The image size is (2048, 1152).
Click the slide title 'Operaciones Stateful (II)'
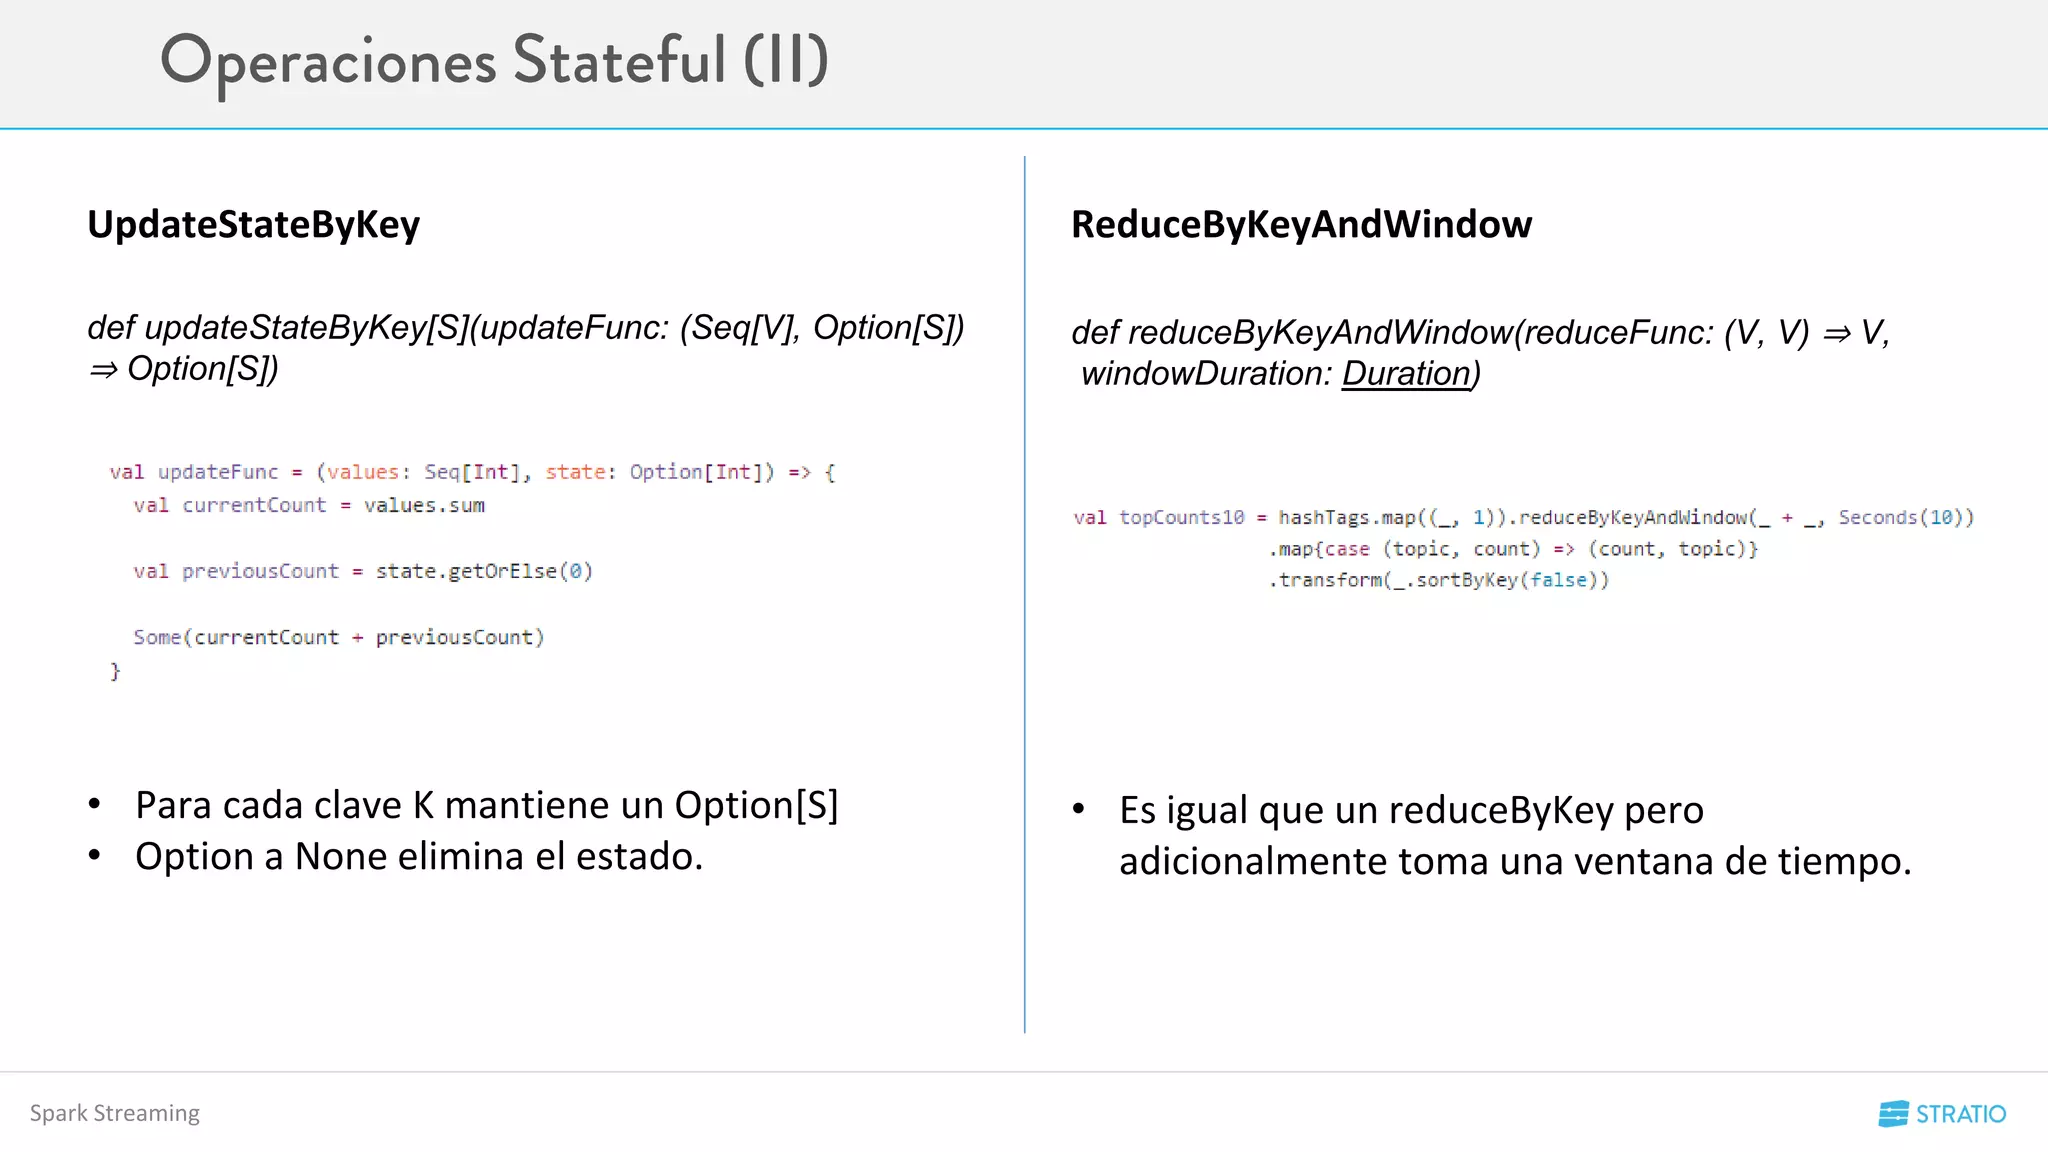[494, 62]
